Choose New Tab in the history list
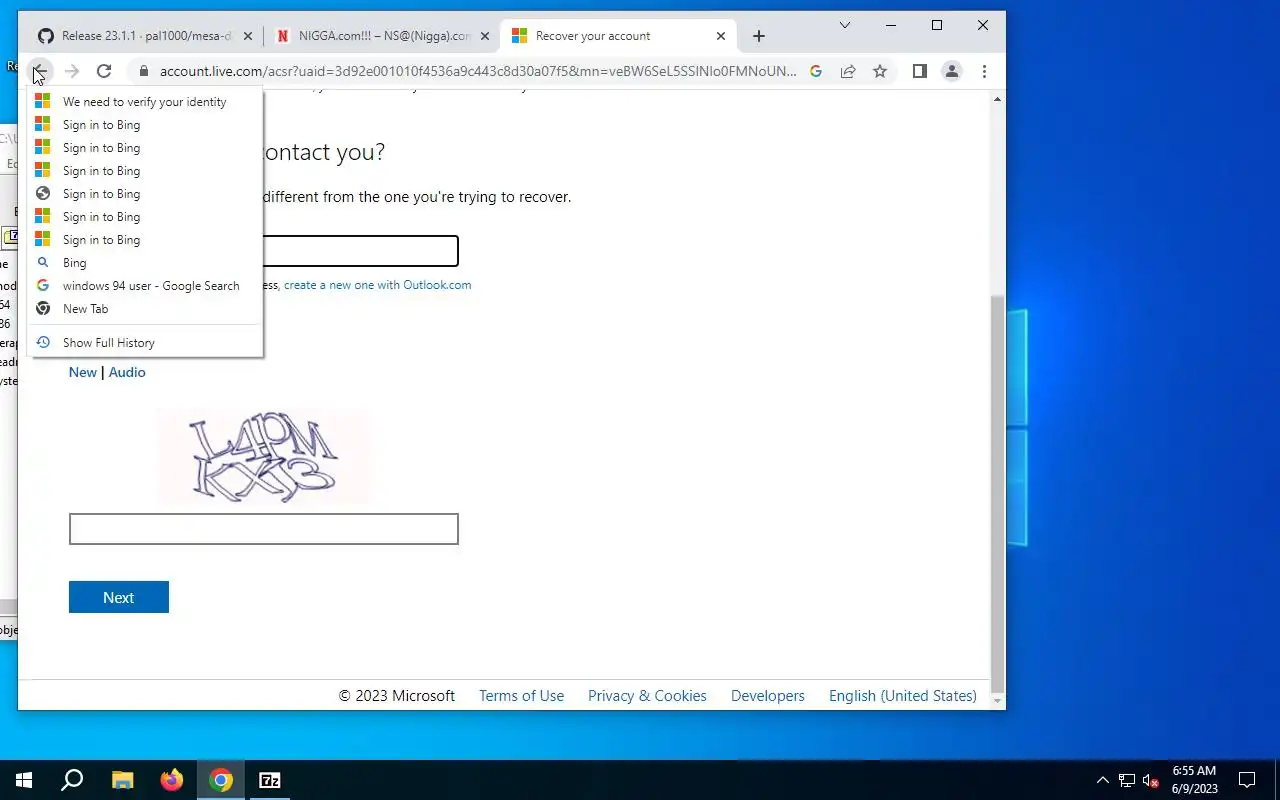Image resolution: width=1280 pixels, height=800 pixels. pyautogui.click(x=145, y=309)
